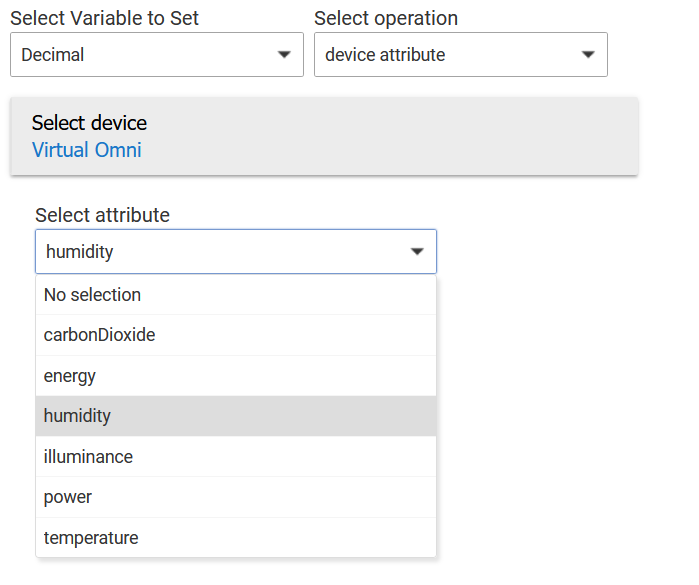Choose illuminance attribute option
This screenshot has height=585, width=699.
(88, 457)
